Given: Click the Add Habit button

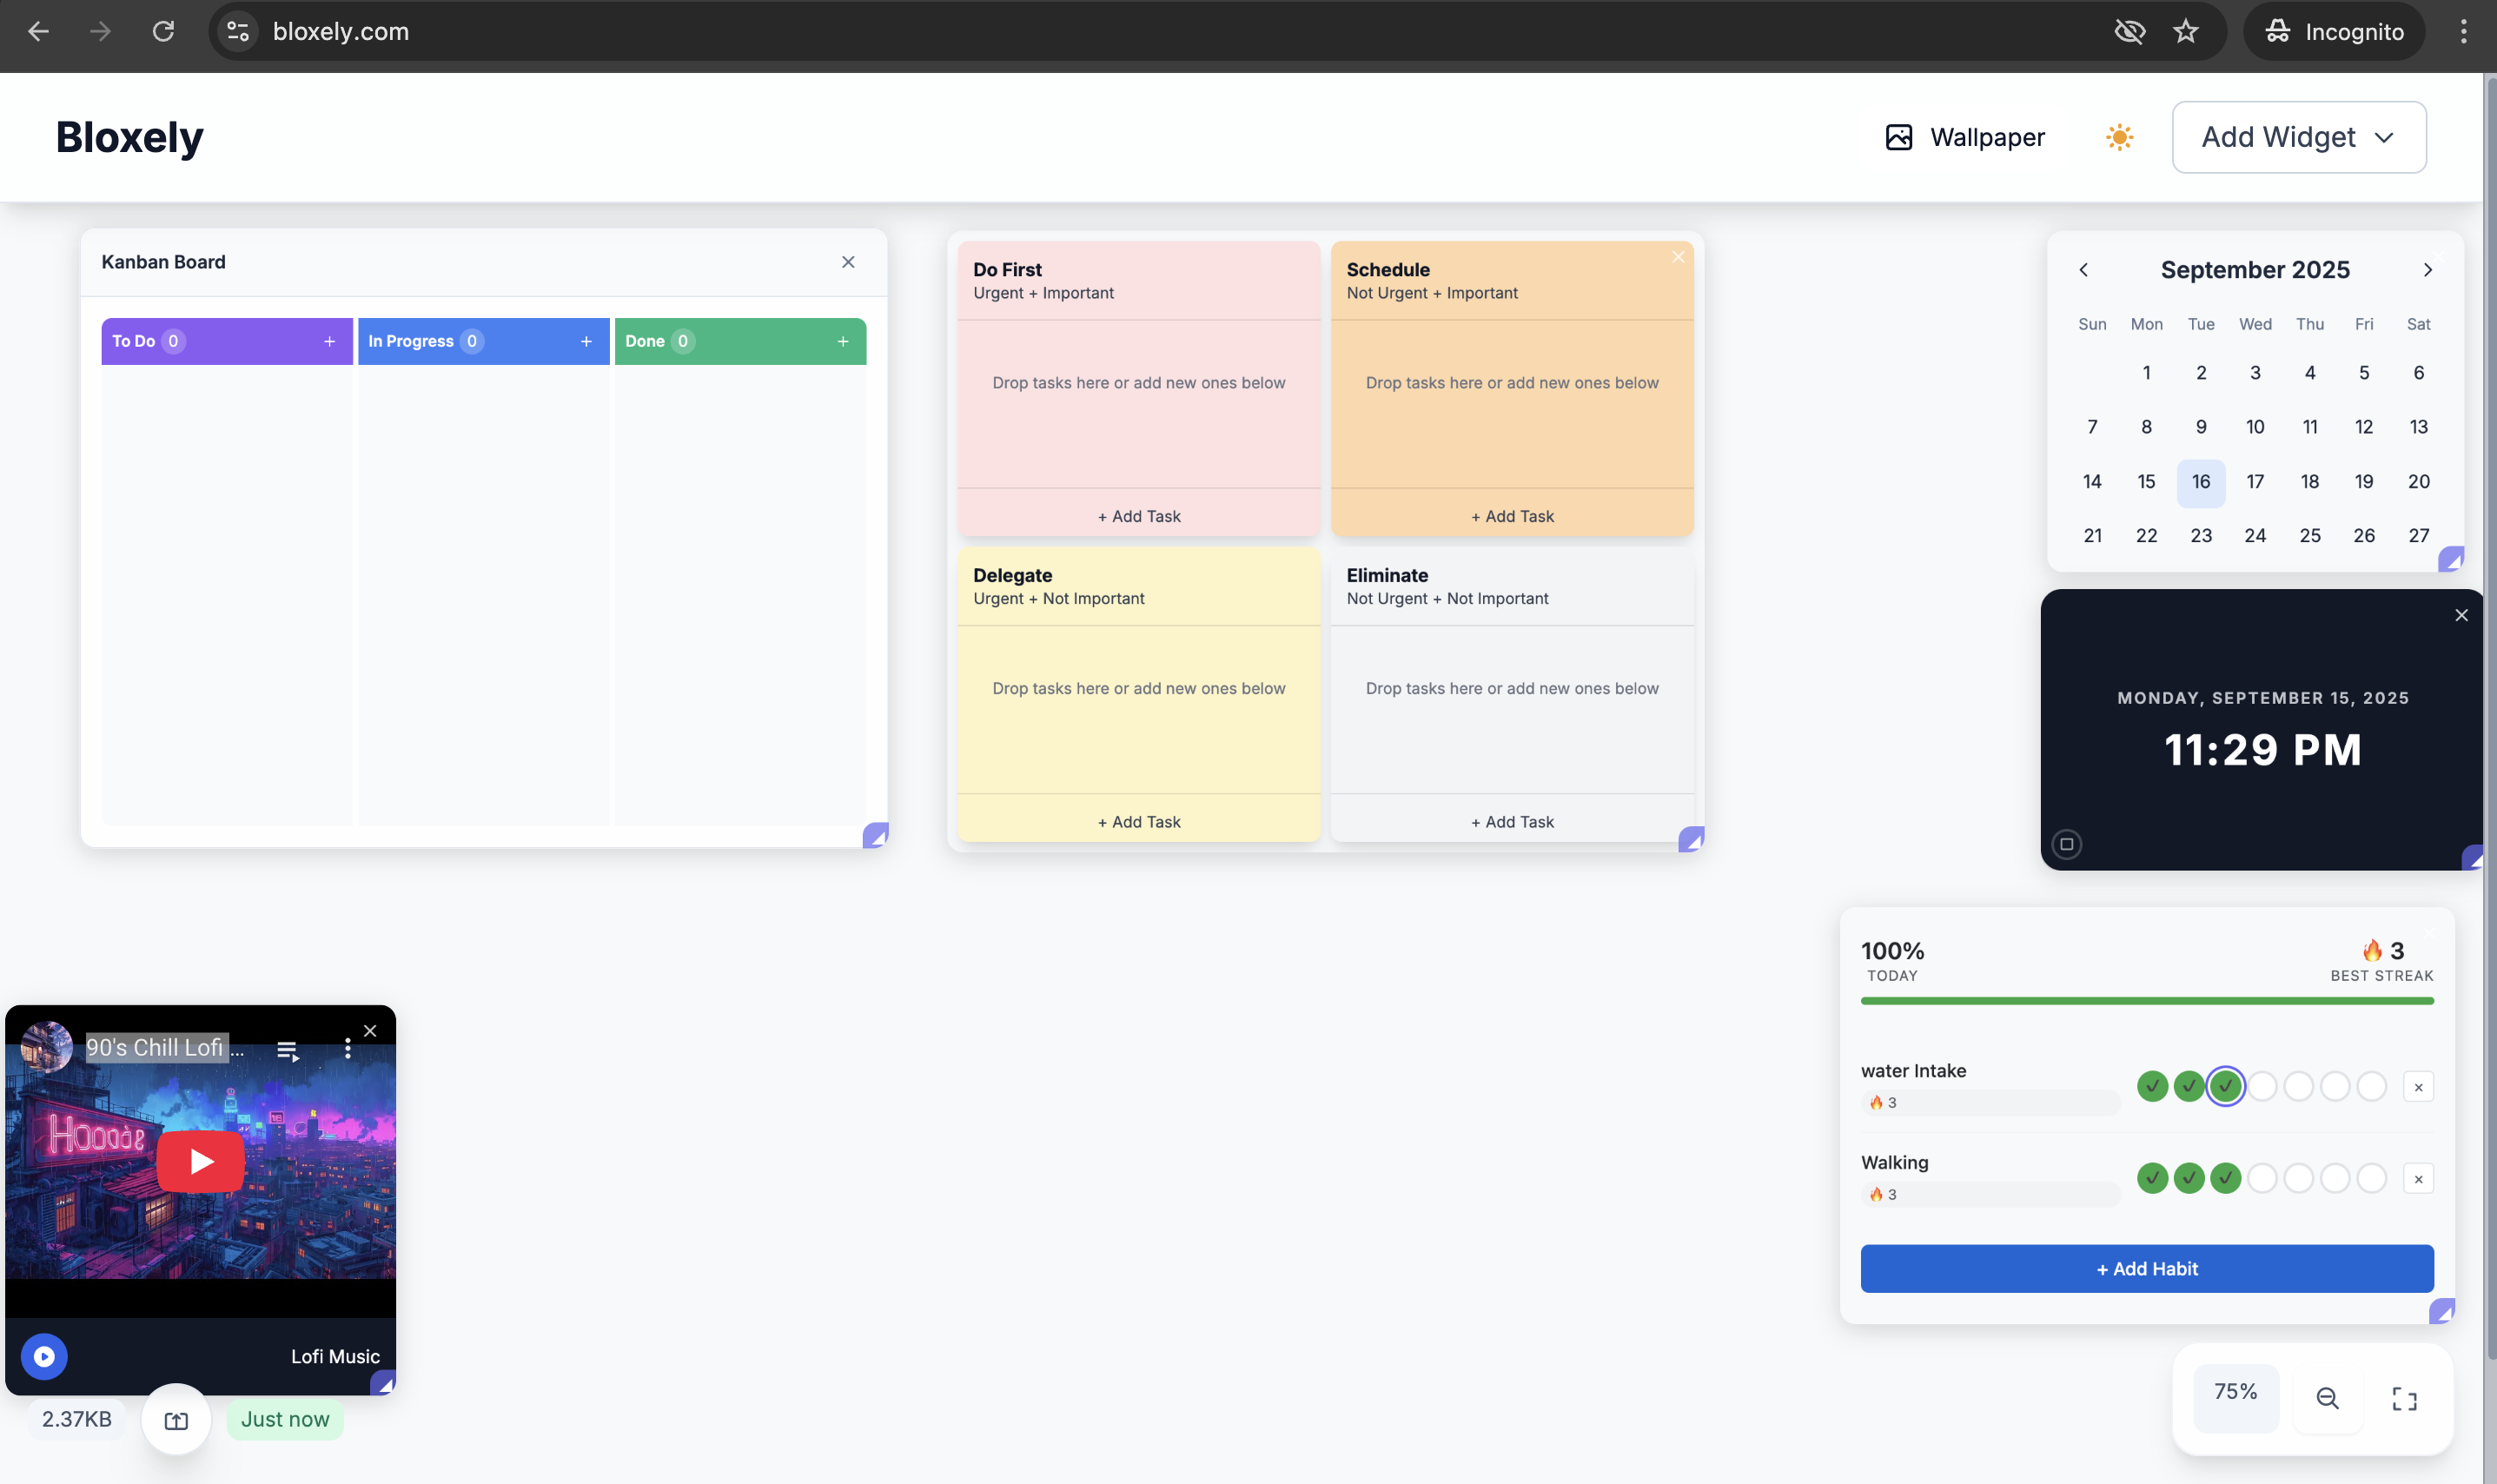Looking at the screenshot, I should 2146,1268.
